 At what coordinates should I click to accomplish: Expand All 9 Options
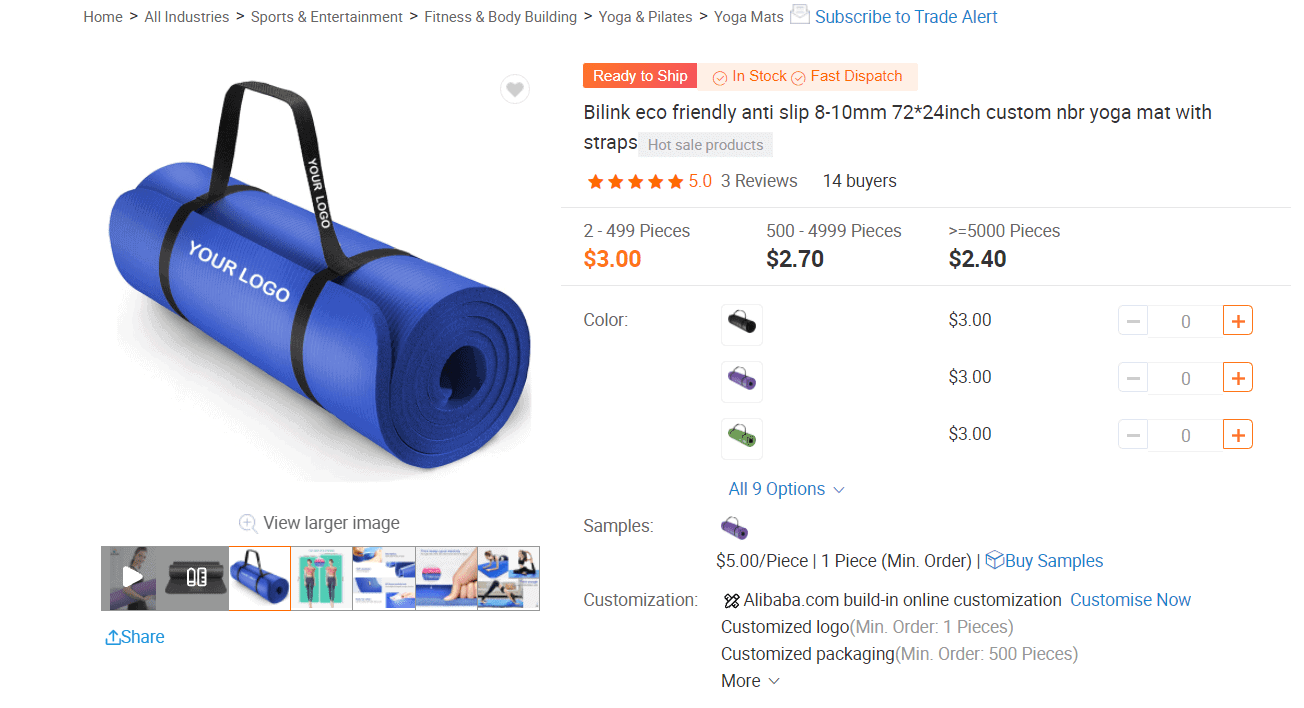(x=786, y=489)
